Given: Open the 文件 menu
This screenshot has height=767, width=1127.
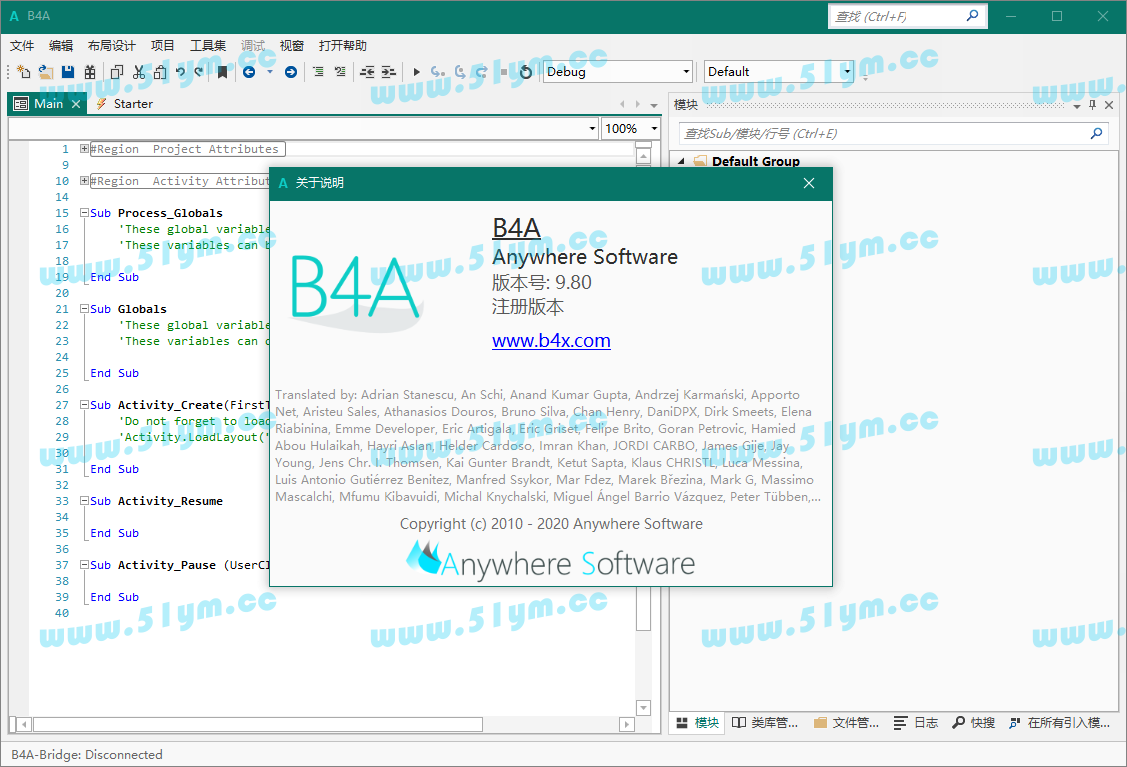Looking at the screenshot, I should pos(22,45).
